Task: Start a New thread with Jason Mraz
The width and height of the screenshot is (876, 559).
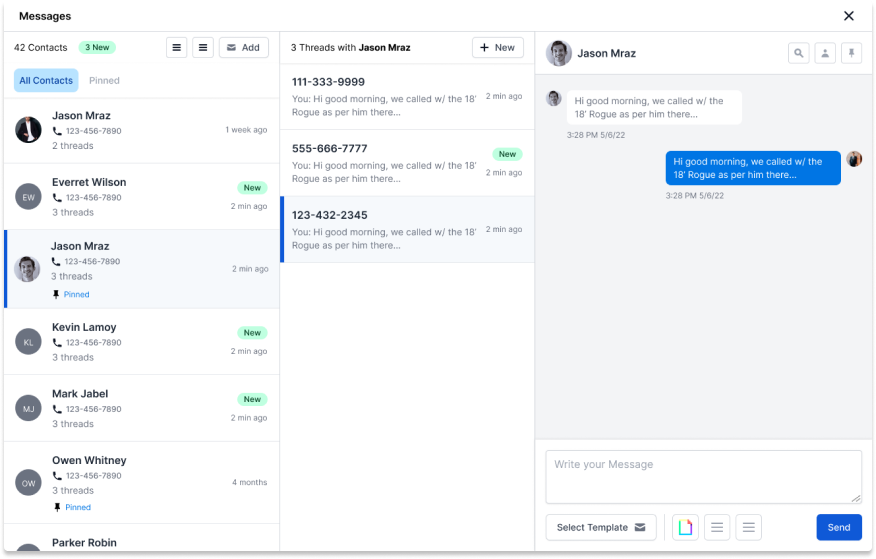Action: 497,47
